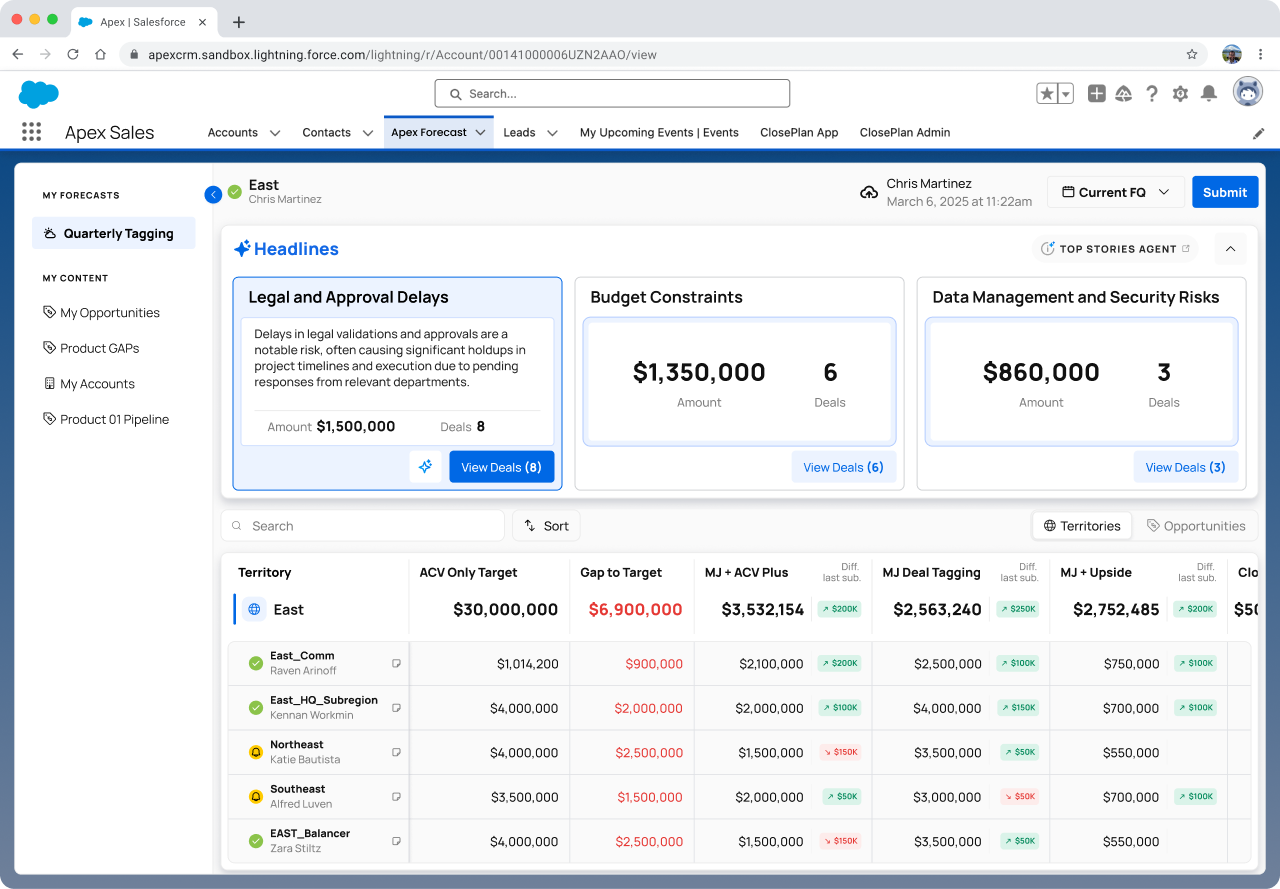Open the Contacts navigation tab
Screen dimensions: 1280x889
click(x=326, y=132)
